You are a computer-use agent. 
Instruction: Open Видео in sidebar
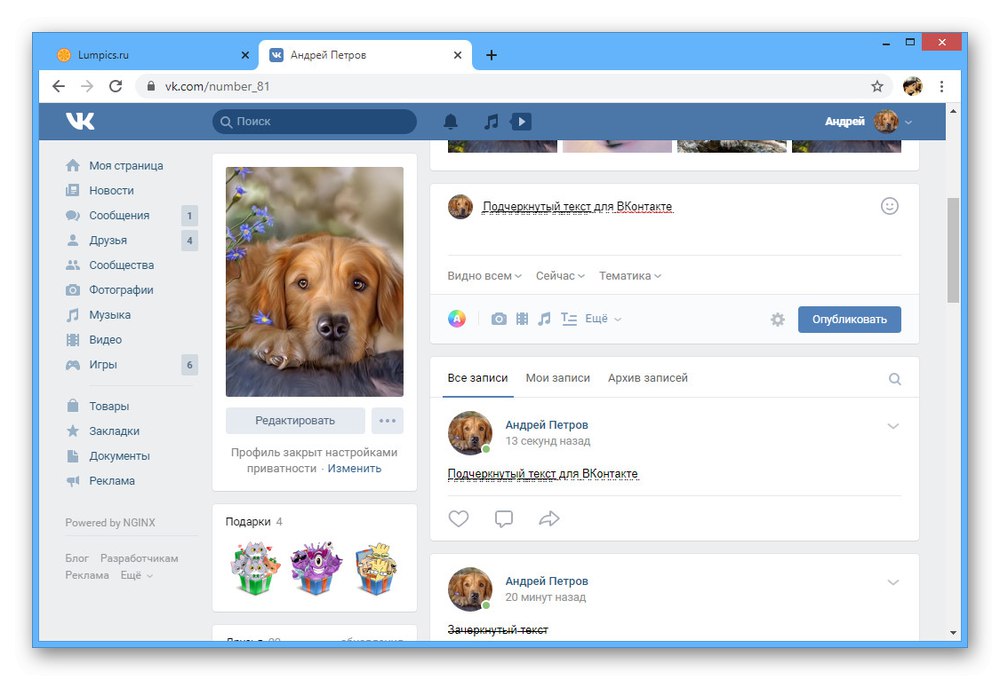(105, 339)
